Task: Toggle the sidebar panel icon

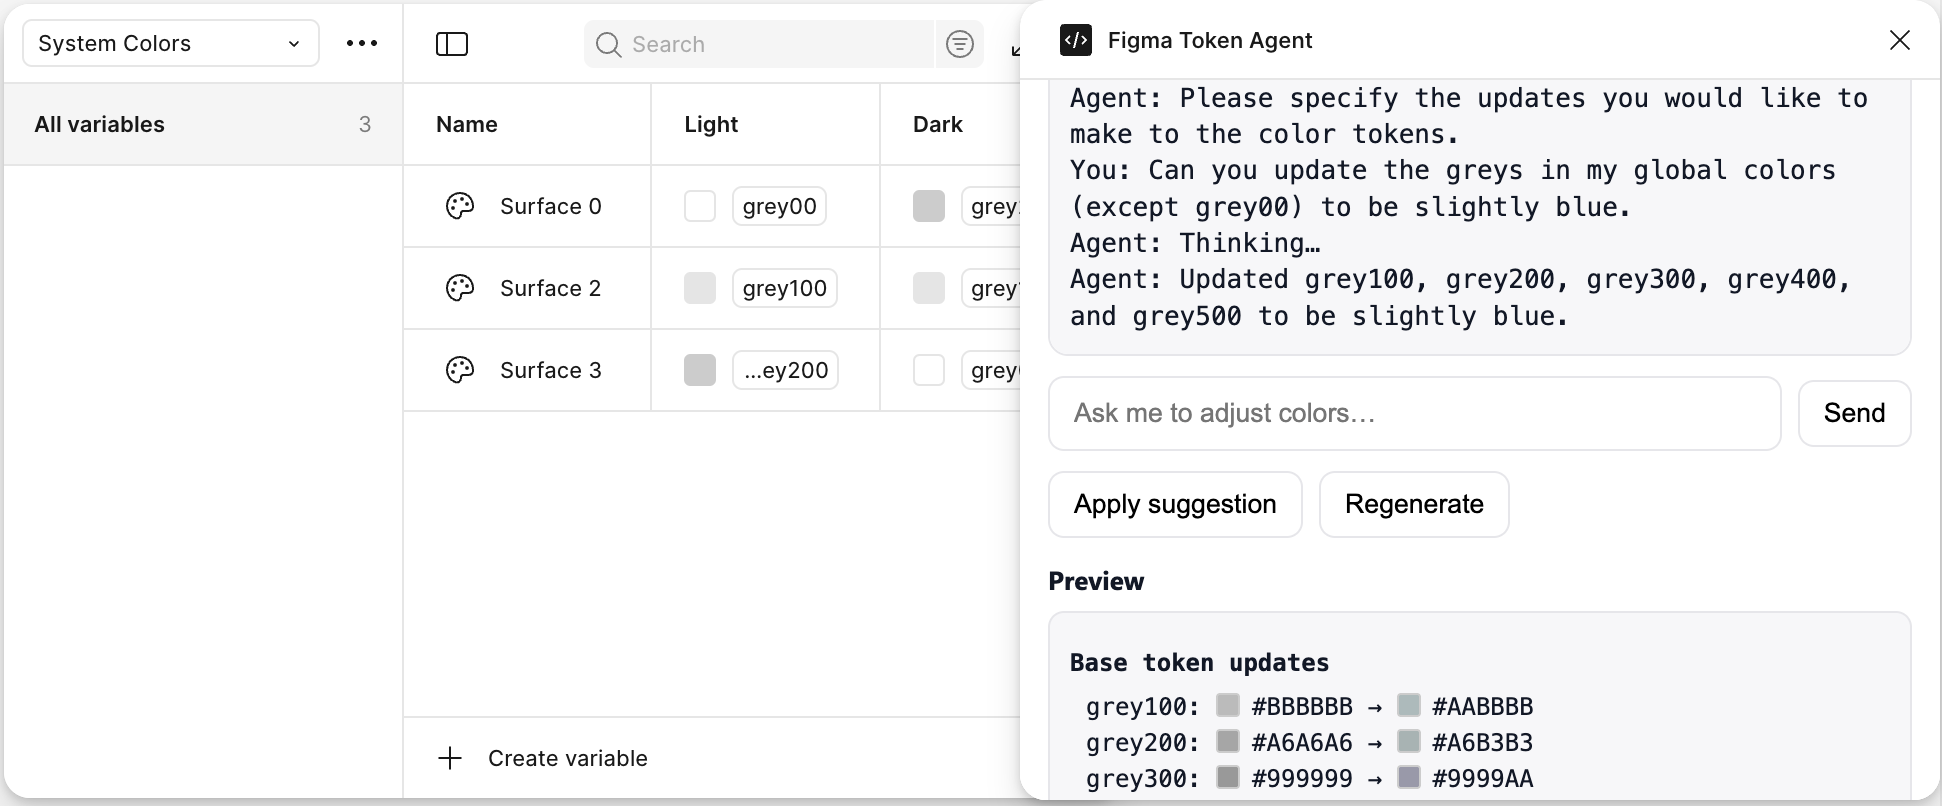Action: click(x=452, y=44)
